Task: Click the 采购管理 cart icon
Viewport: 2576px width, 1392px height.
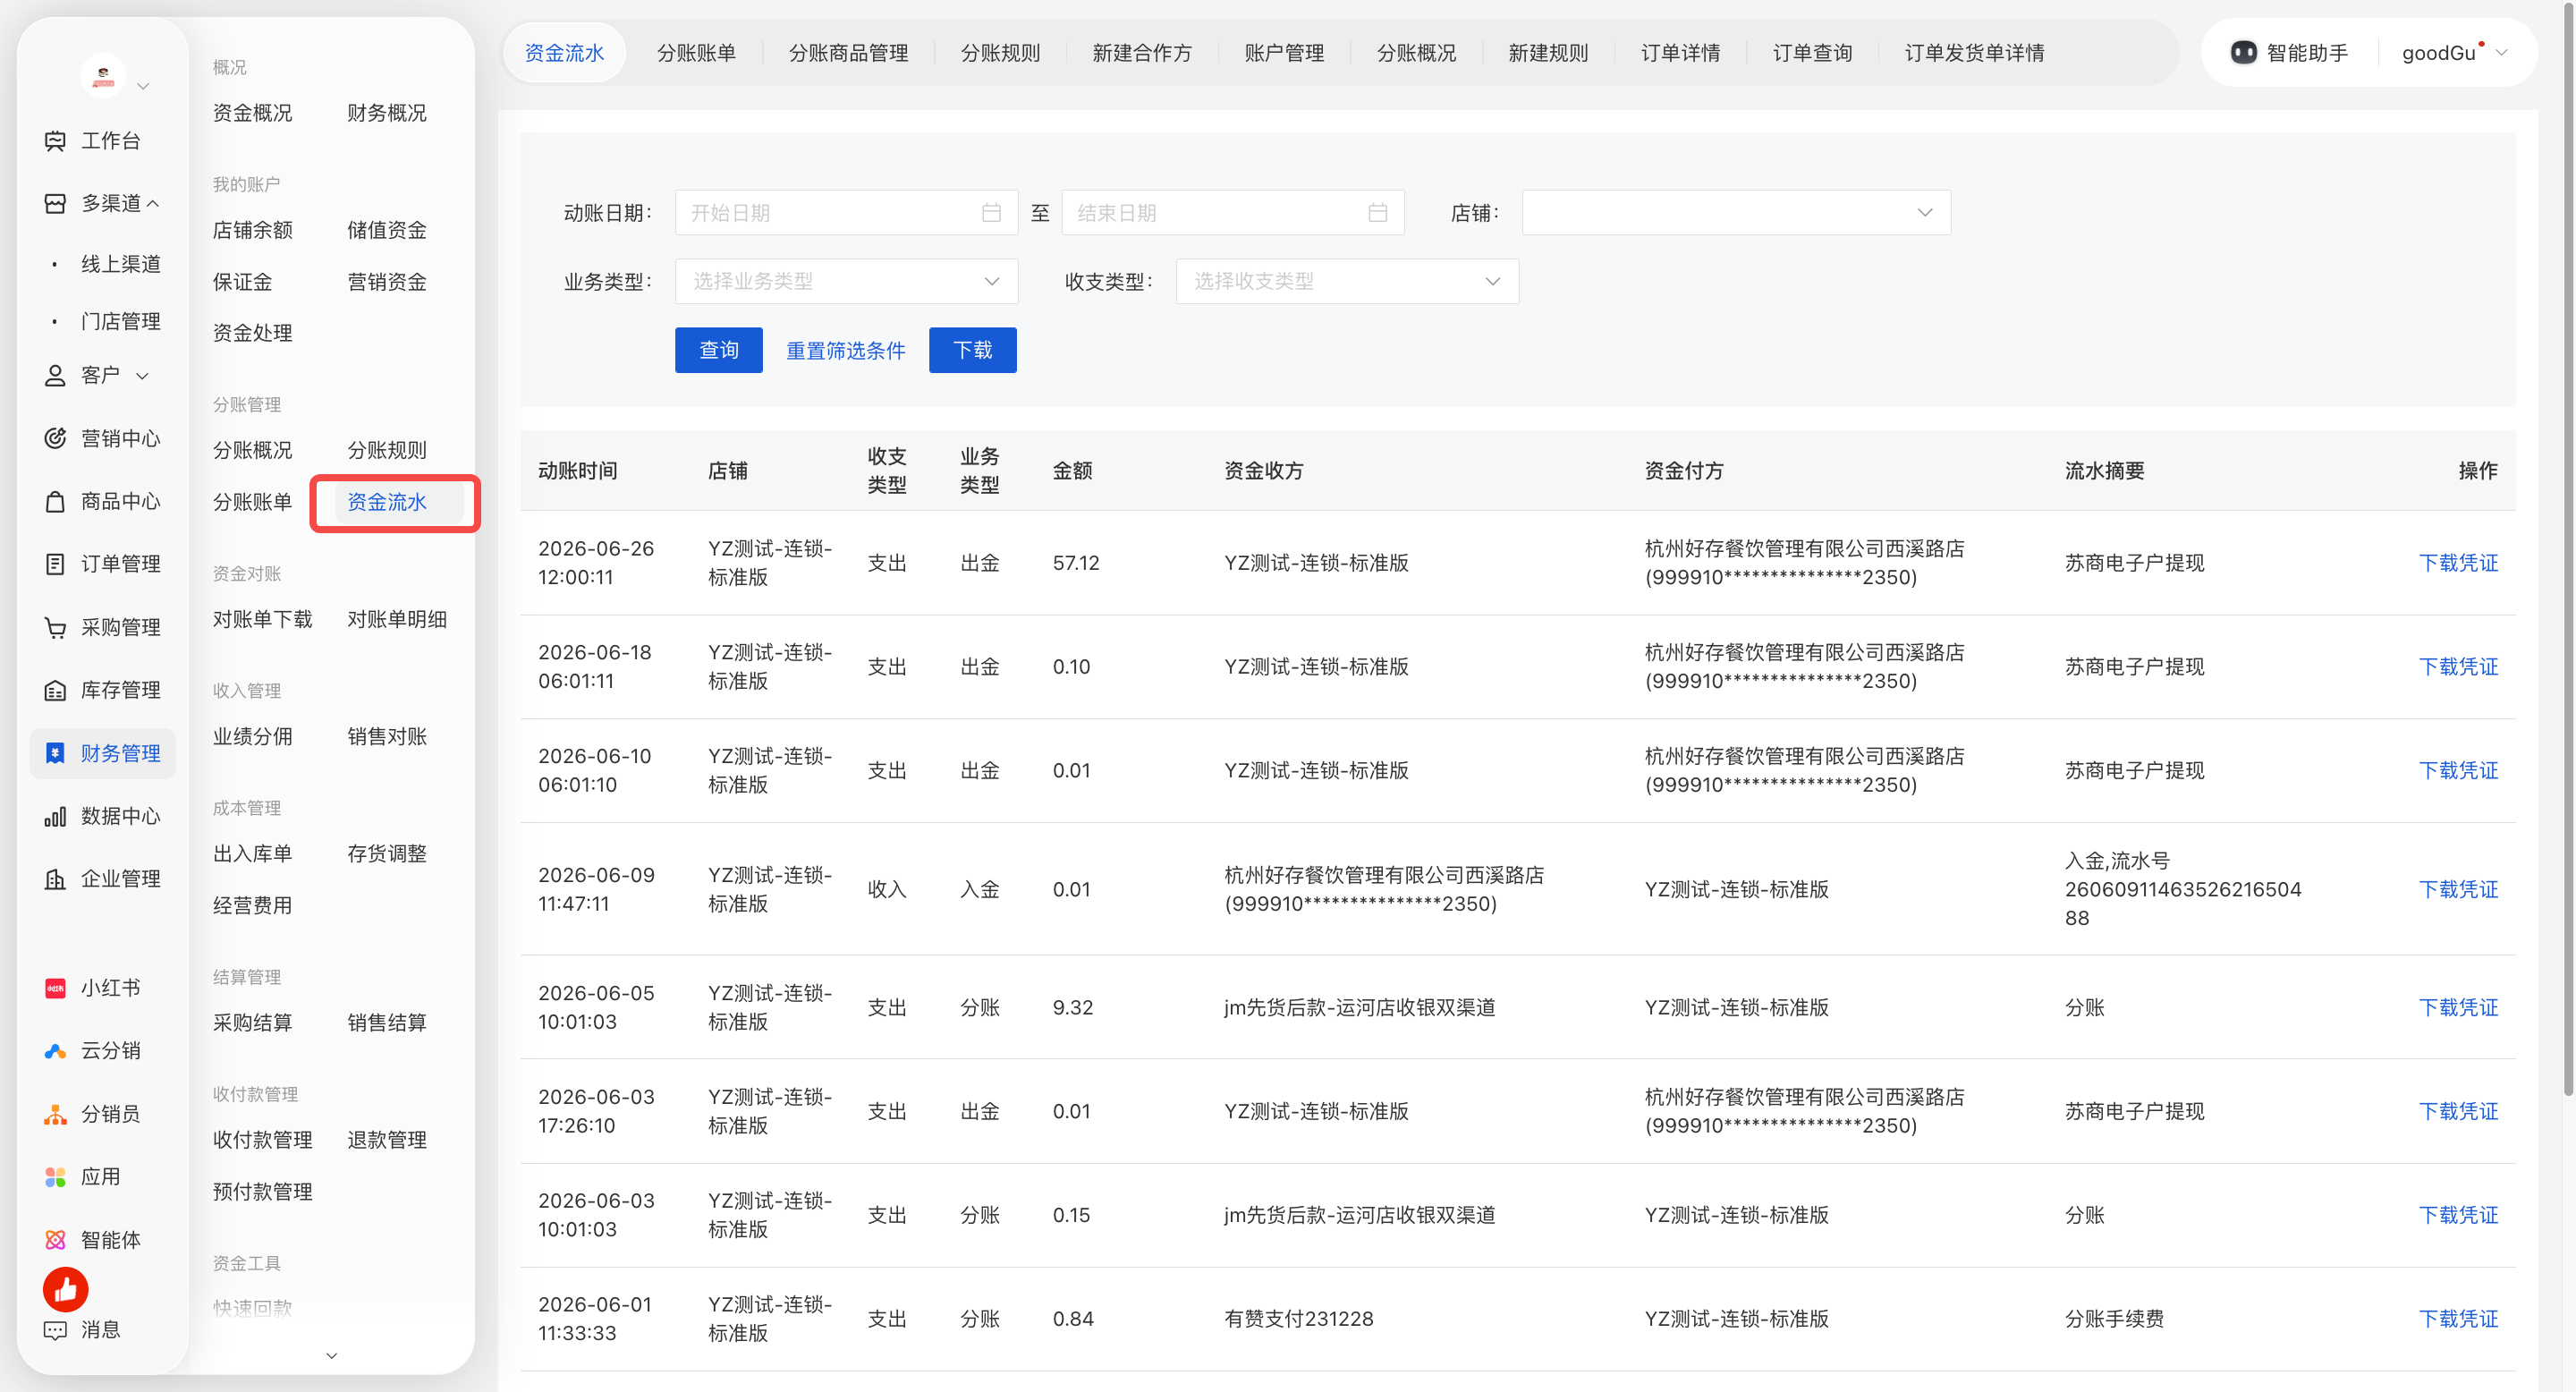Action: tap(55, 627)
